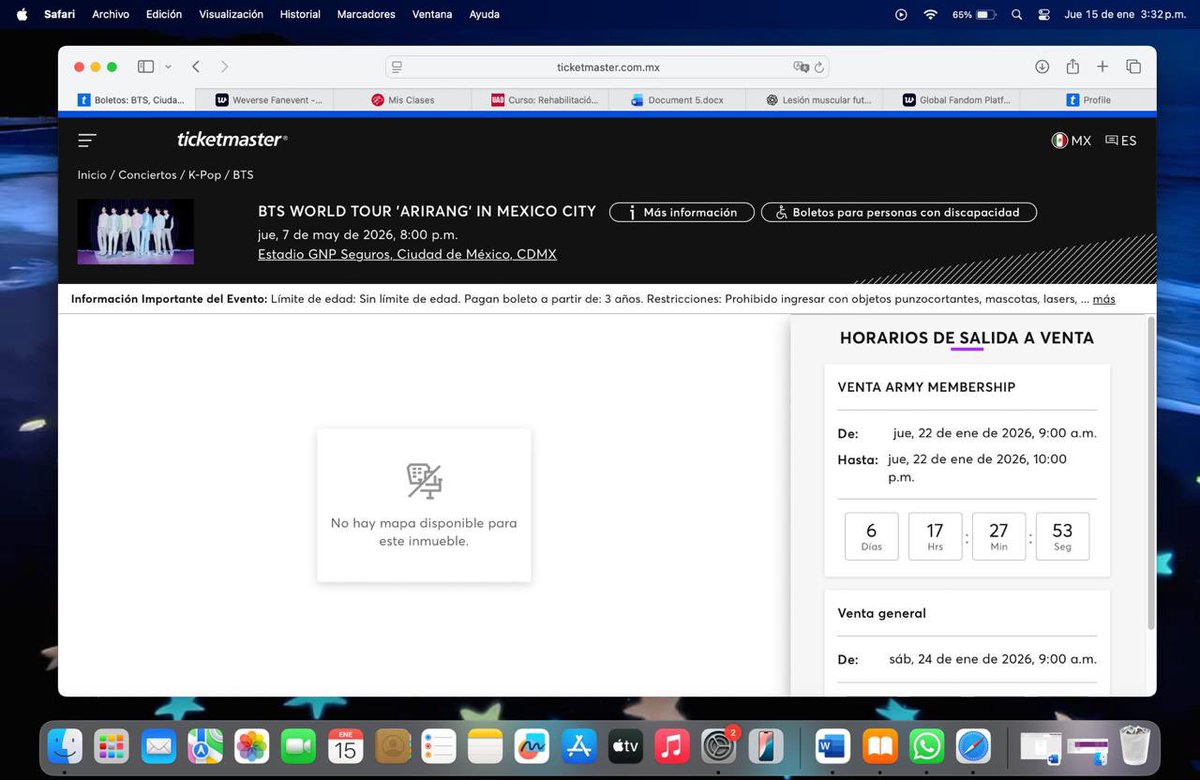Open the Downloads icon in Safari toolbar
The image size is (1200, 780).
pos(1042,66)
